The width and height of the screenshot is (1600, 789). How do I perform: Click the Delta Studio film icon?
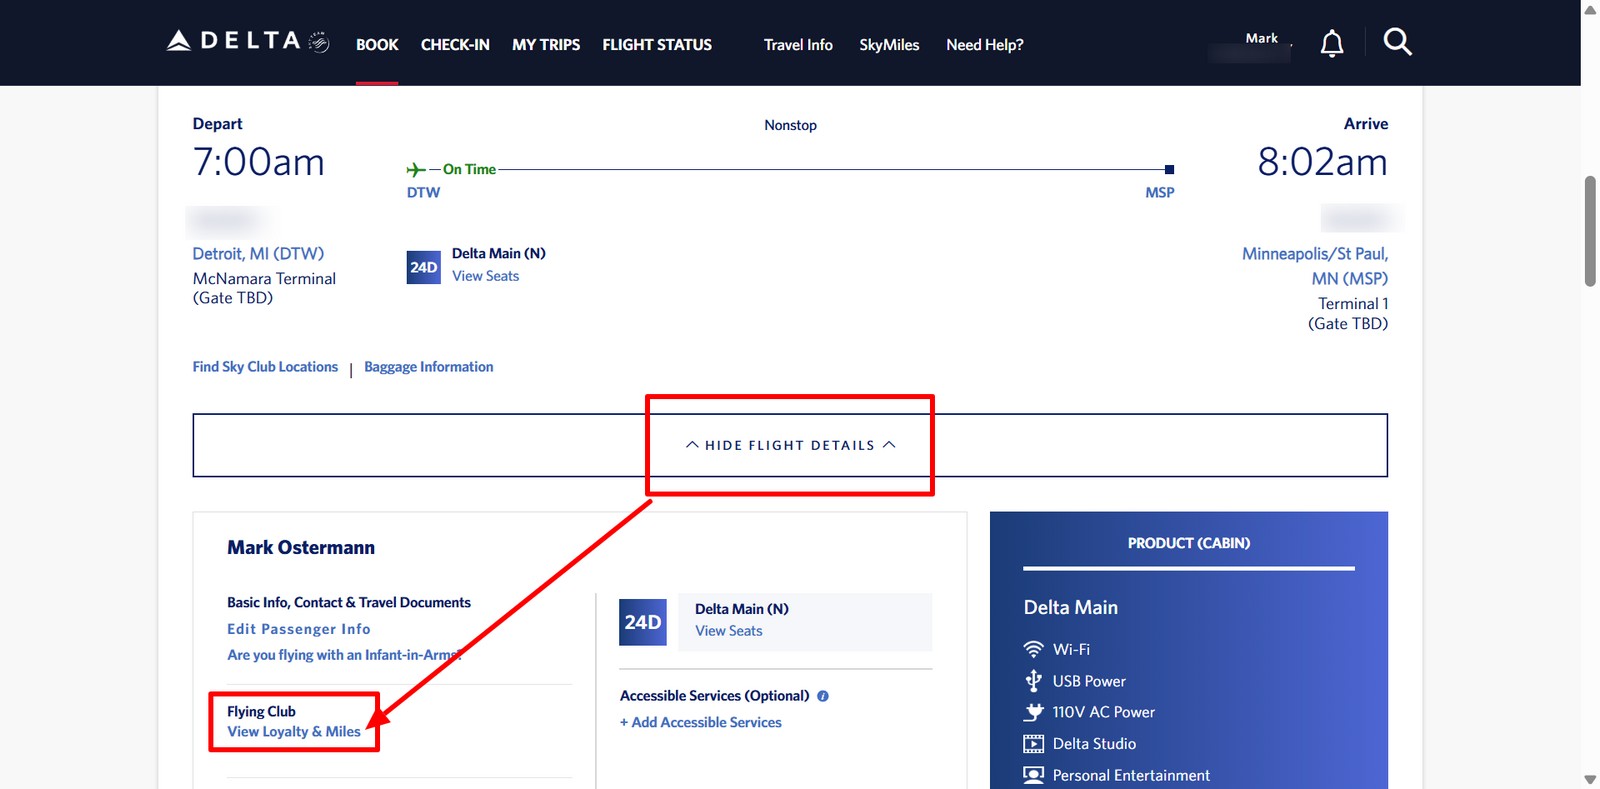click(x=1034, y=744)
